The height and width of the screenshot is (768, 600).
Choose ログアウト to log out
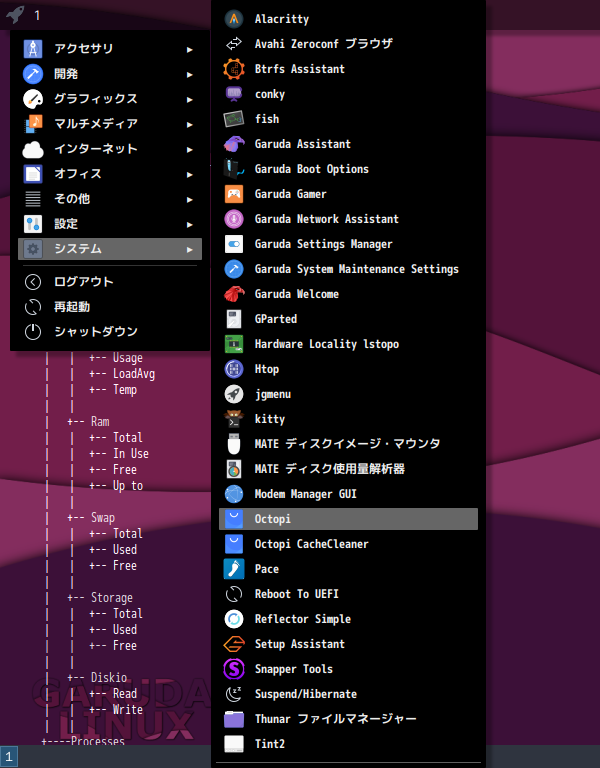point(110,282)
